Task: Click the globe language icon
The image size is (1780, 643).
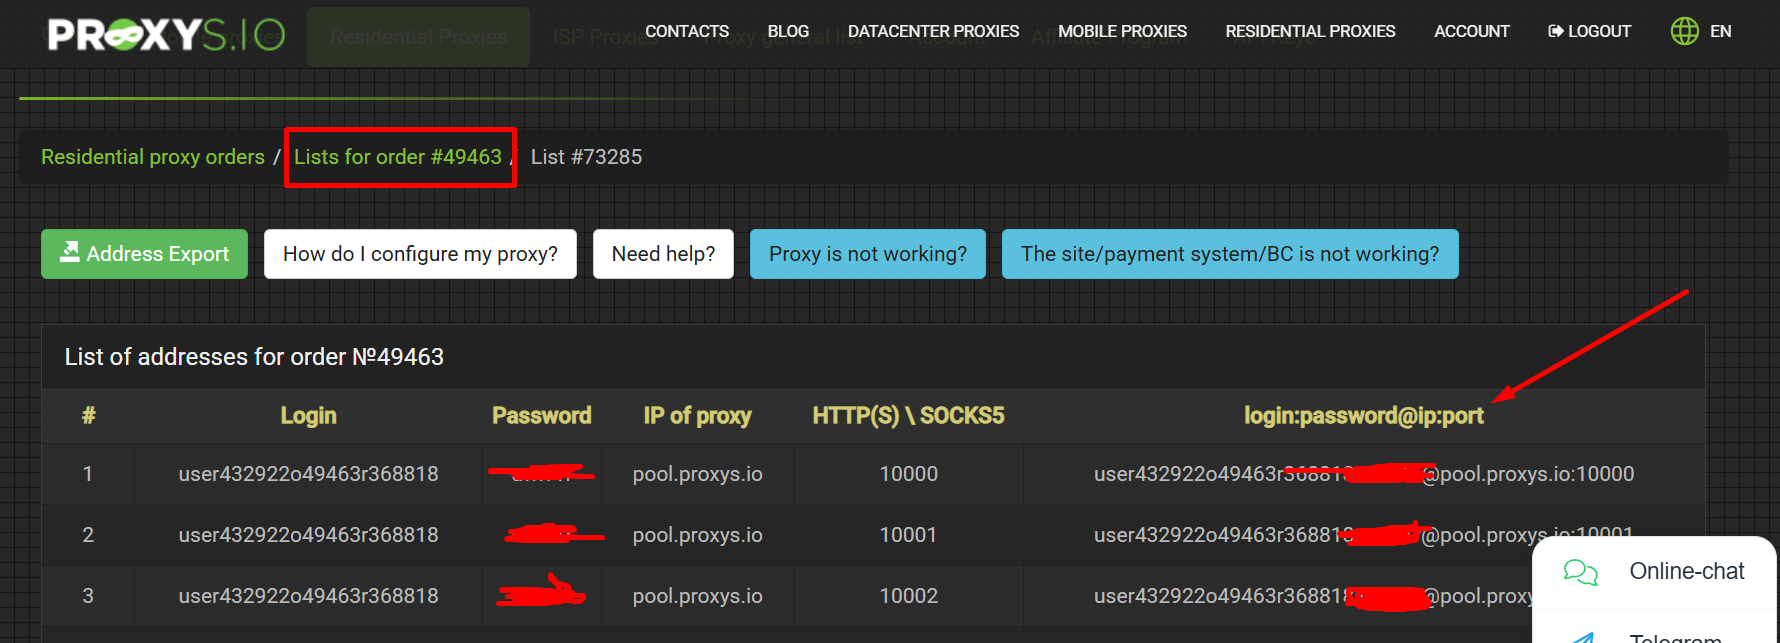Action: (x=1684, y=31)
